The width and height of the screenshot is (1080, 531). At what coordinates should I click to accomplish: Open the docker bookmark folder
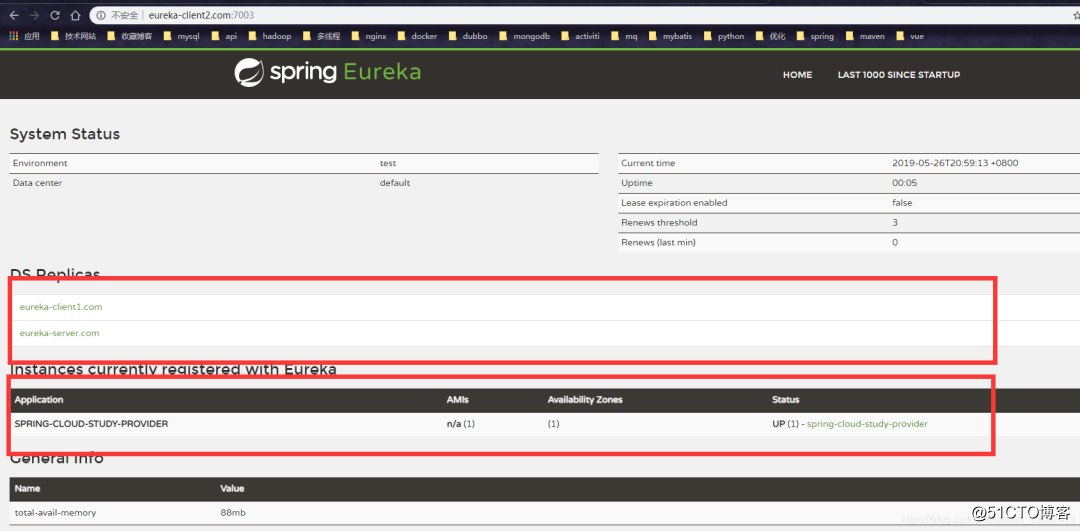coord(417,37)
